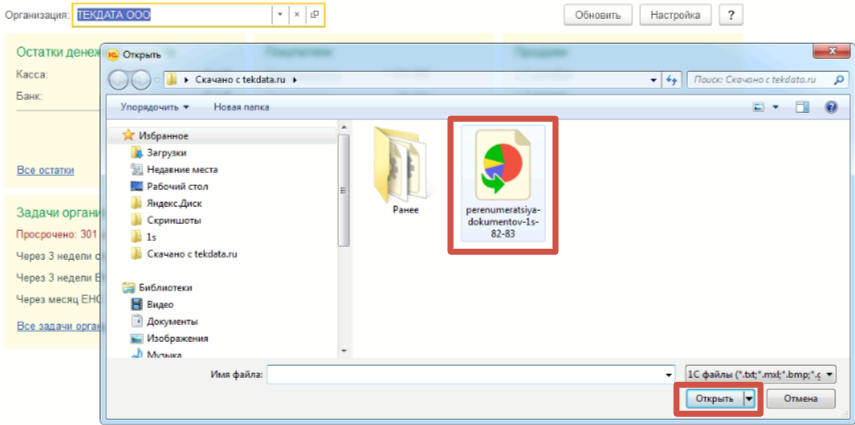
Task: Click the refresh address icon
Action: coord(671,80)
